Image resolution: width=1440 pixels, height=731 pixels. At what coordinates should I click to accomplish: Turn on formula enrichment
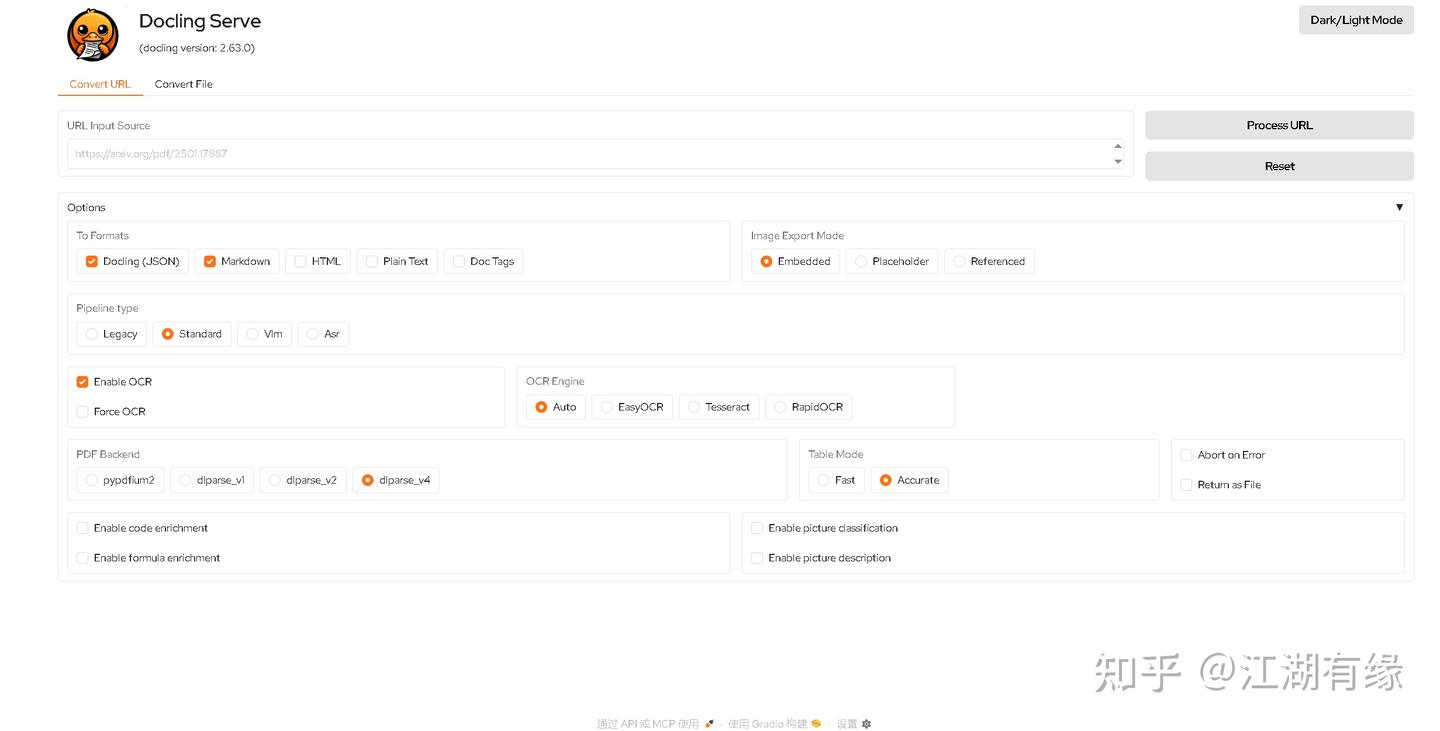point(83,558)
